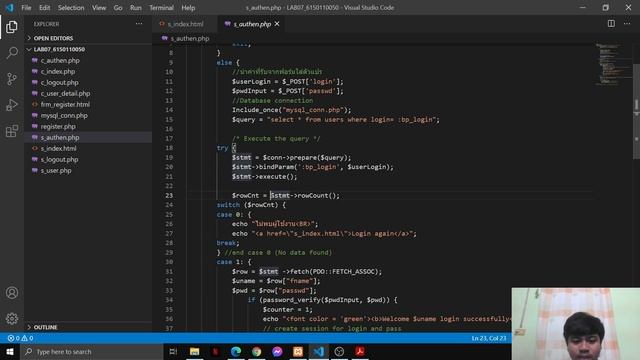Open the Run and Debug view

pyautogui.click(x=12, y=105)
